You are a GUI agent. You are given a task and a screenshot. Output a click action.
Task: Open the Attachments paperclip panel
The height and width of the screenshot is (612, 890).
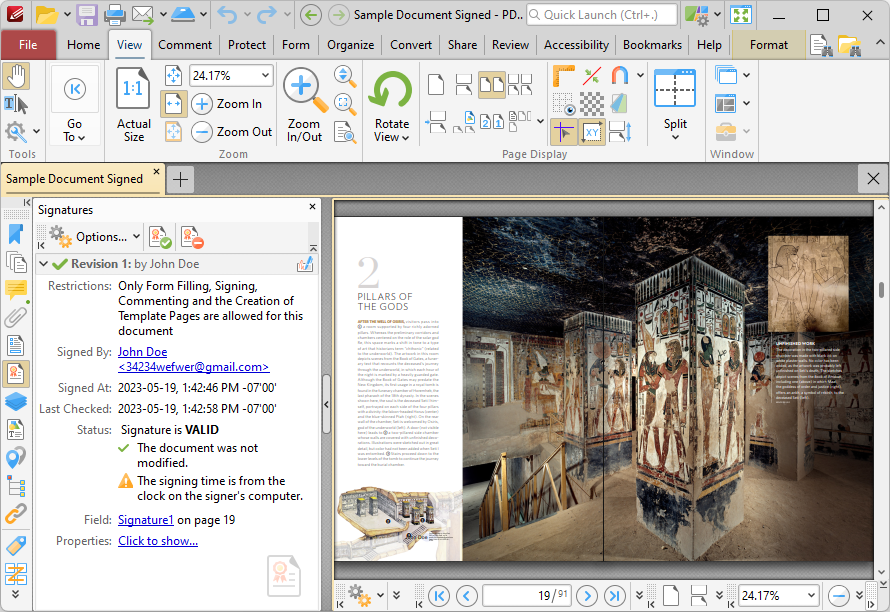(16, 318)
